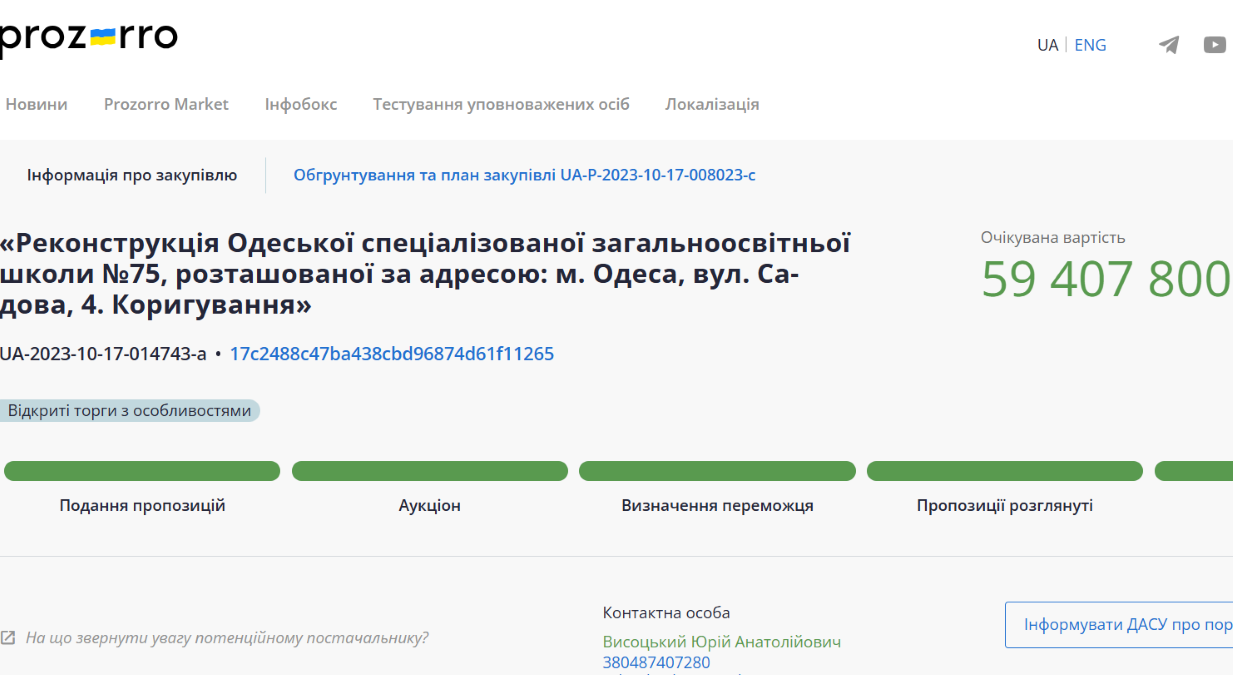Click the Prozorro logo
The height and width of the screenshot is (675, 1233).
pos(88,38)
